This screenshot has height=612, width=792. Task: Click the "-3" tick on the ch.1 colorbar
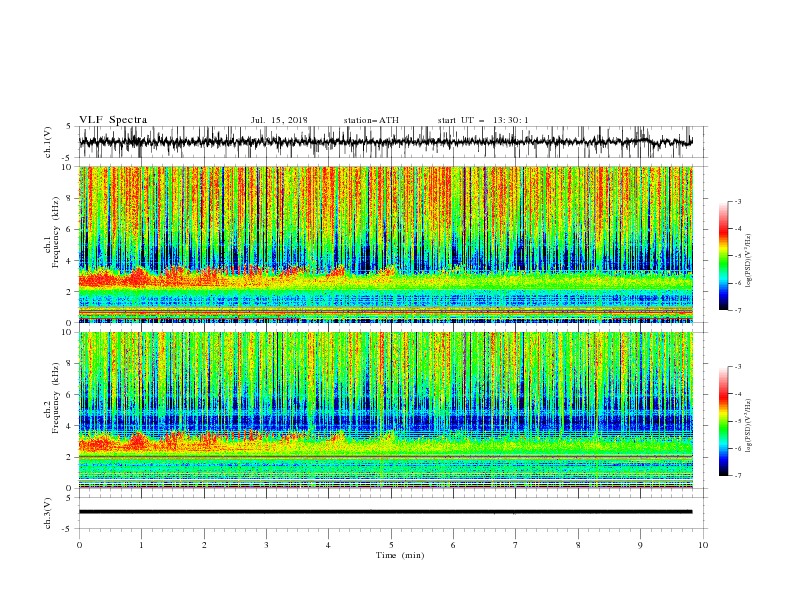[738, 201]
